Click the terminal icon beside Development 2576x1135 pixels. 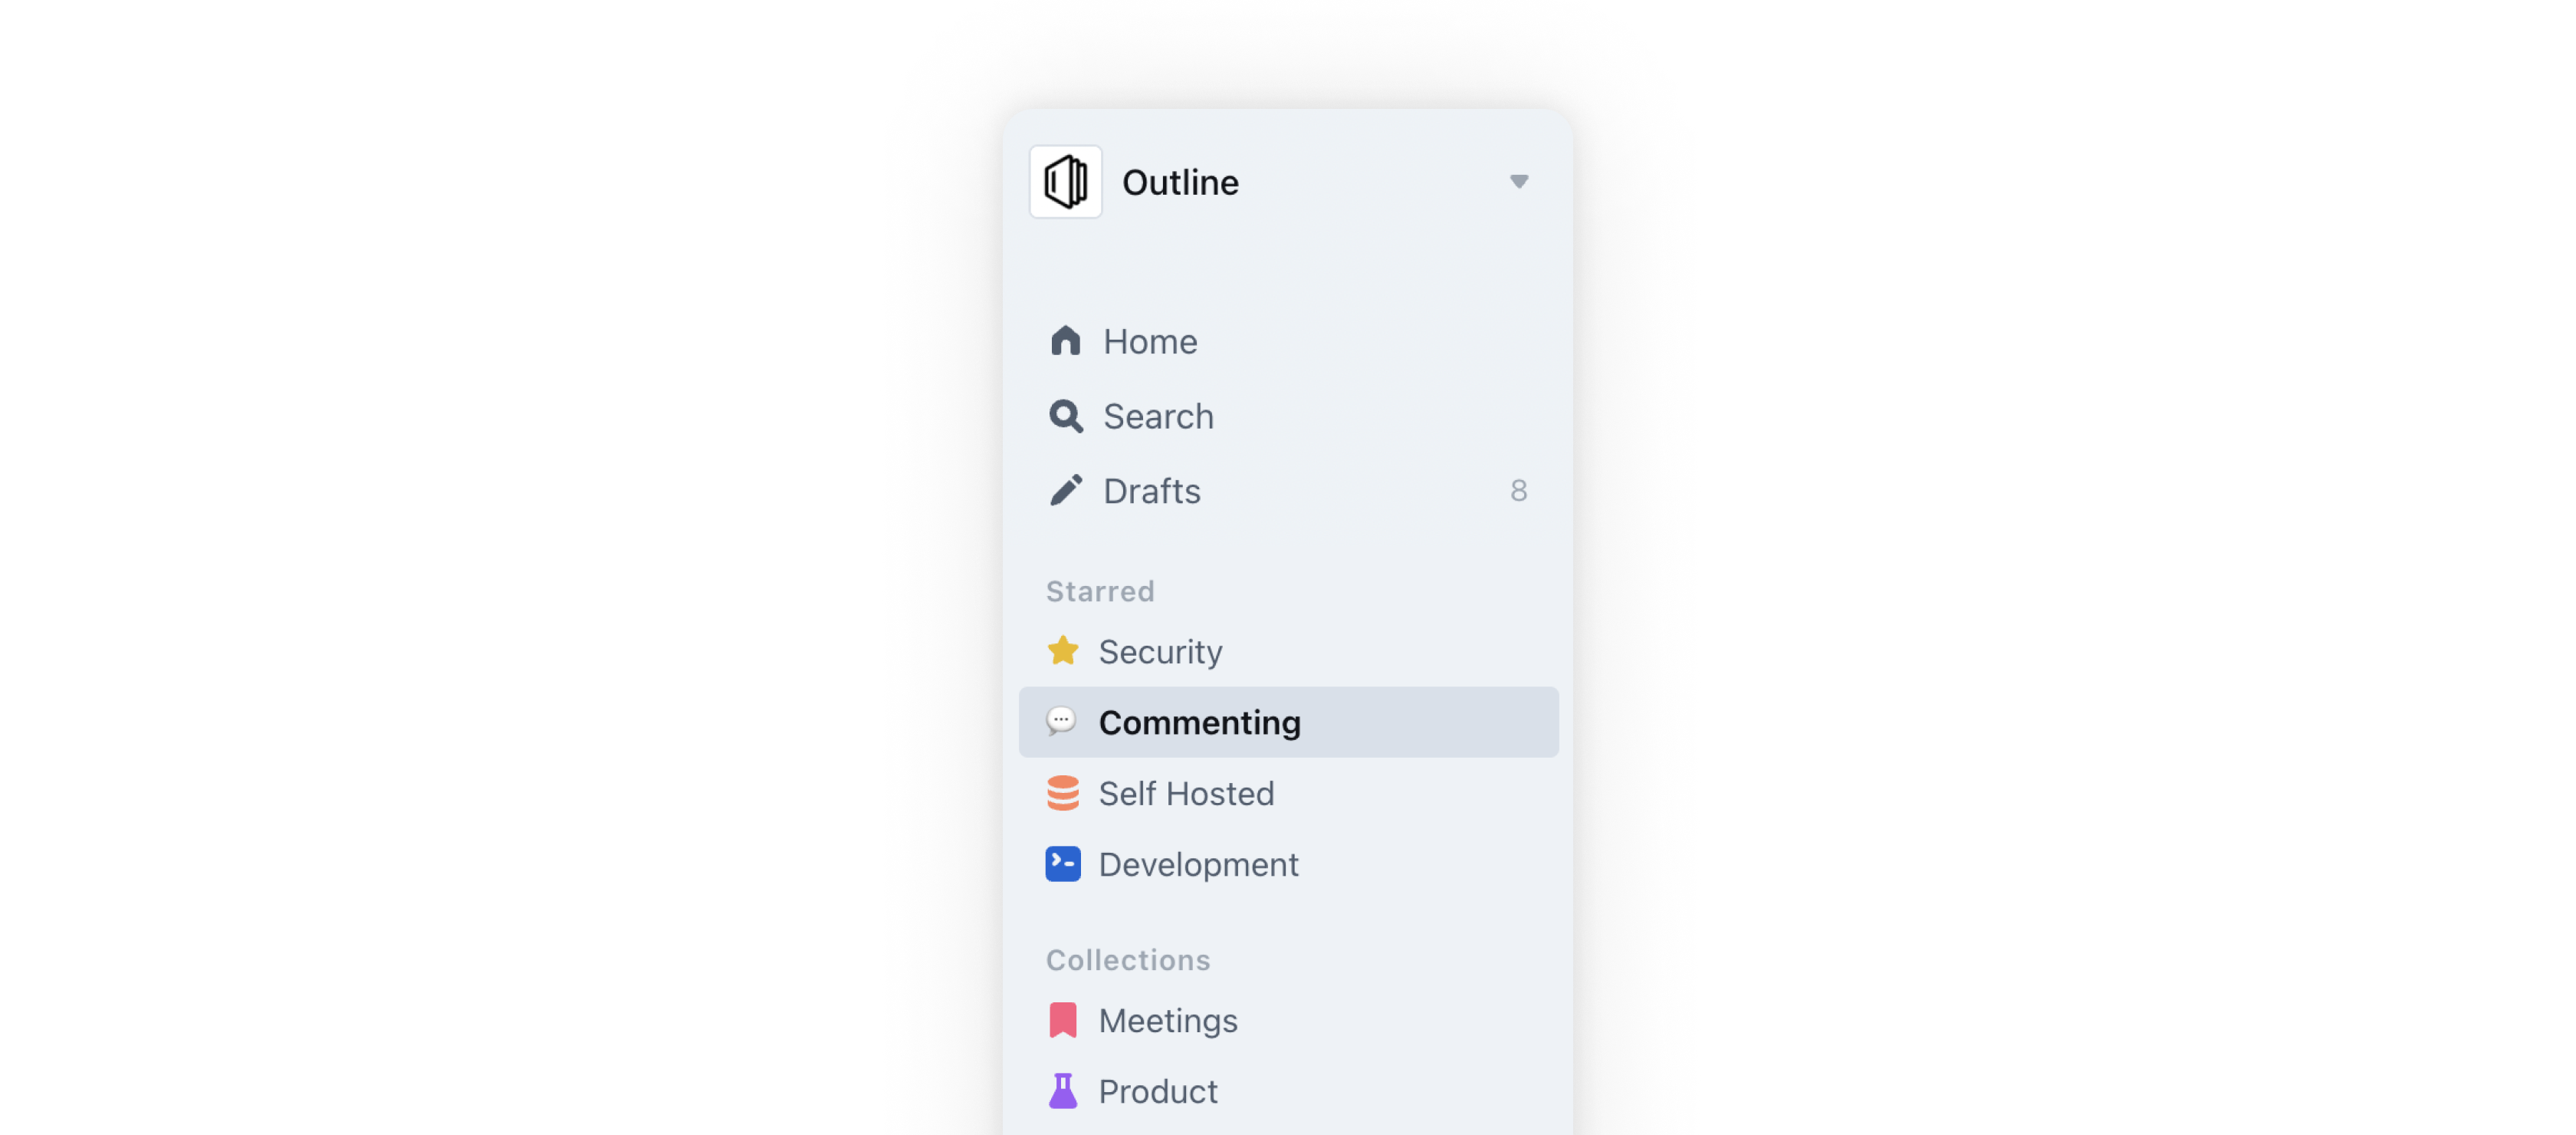pyautogui.click(x=1063, y=864)
